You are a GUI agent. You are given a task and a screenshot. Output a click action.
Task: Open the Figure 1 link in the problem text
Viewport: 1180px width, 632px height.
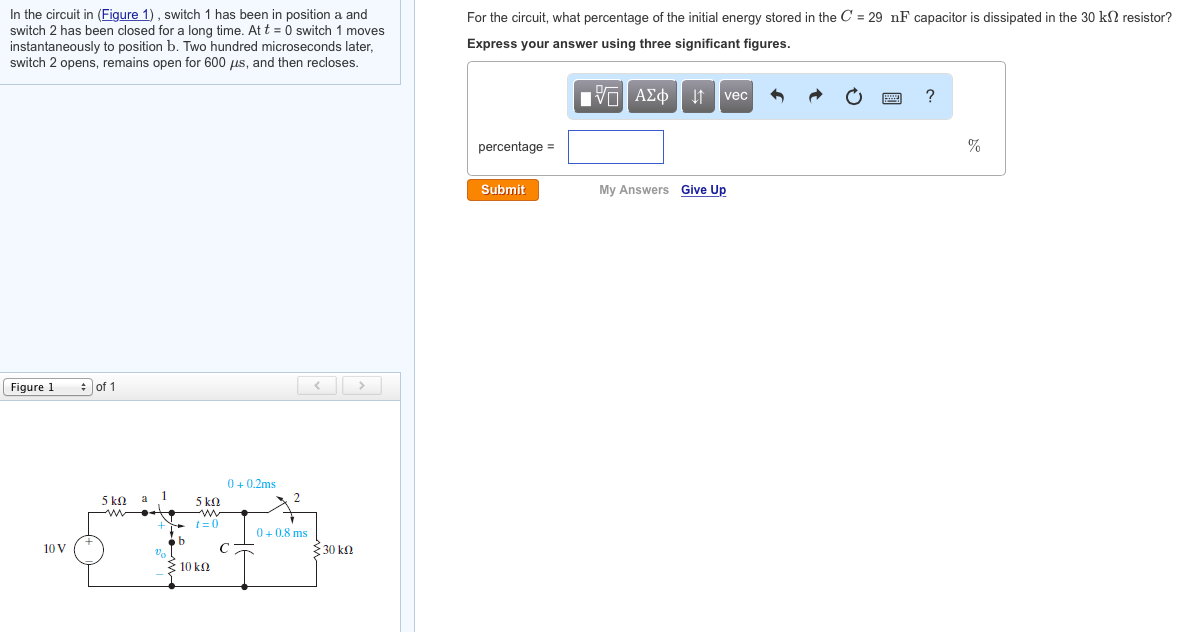click(125, 13)
